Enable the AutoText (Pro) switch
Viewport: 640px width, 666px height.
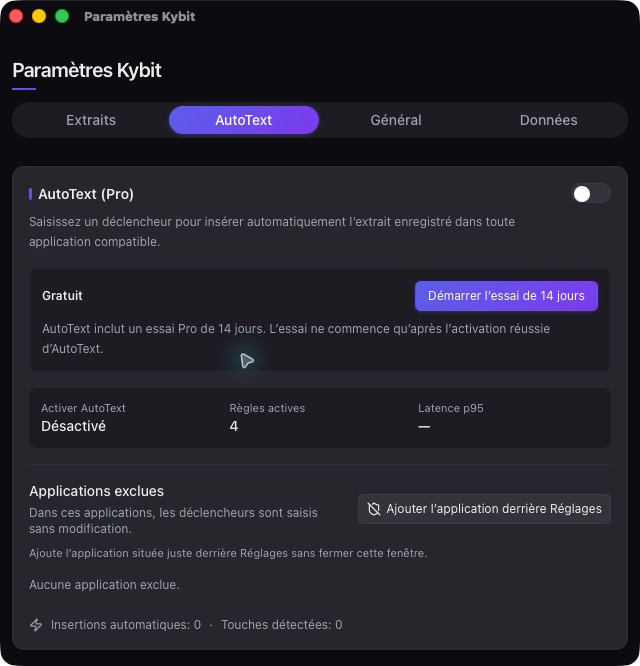pos(591,194)
